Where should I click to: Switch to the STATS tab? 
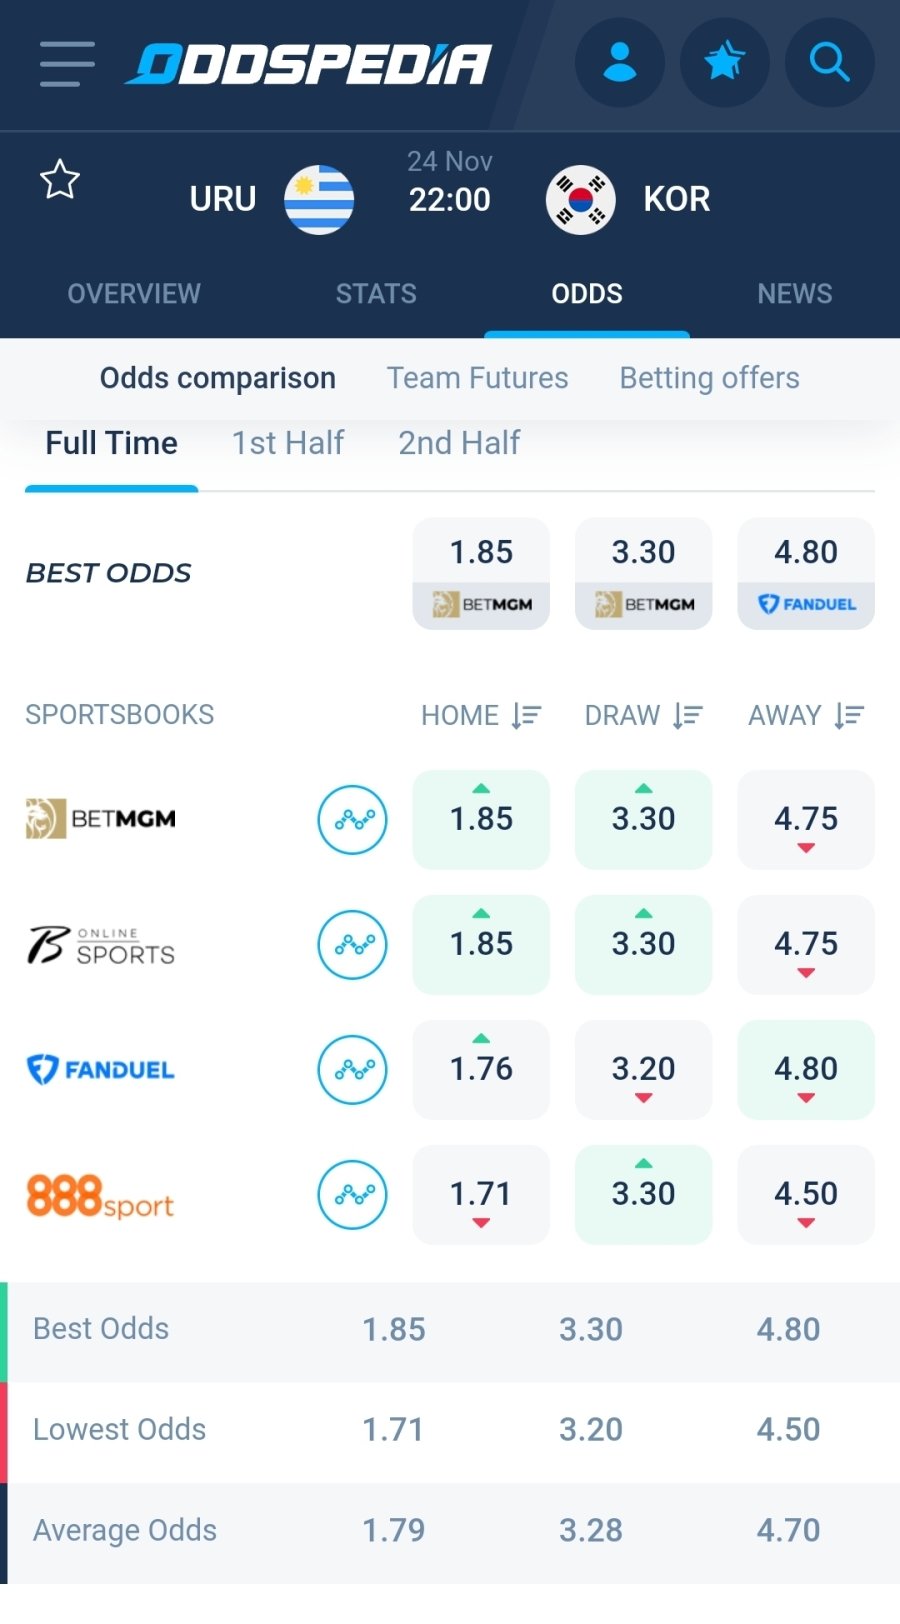tap(376, 294)
